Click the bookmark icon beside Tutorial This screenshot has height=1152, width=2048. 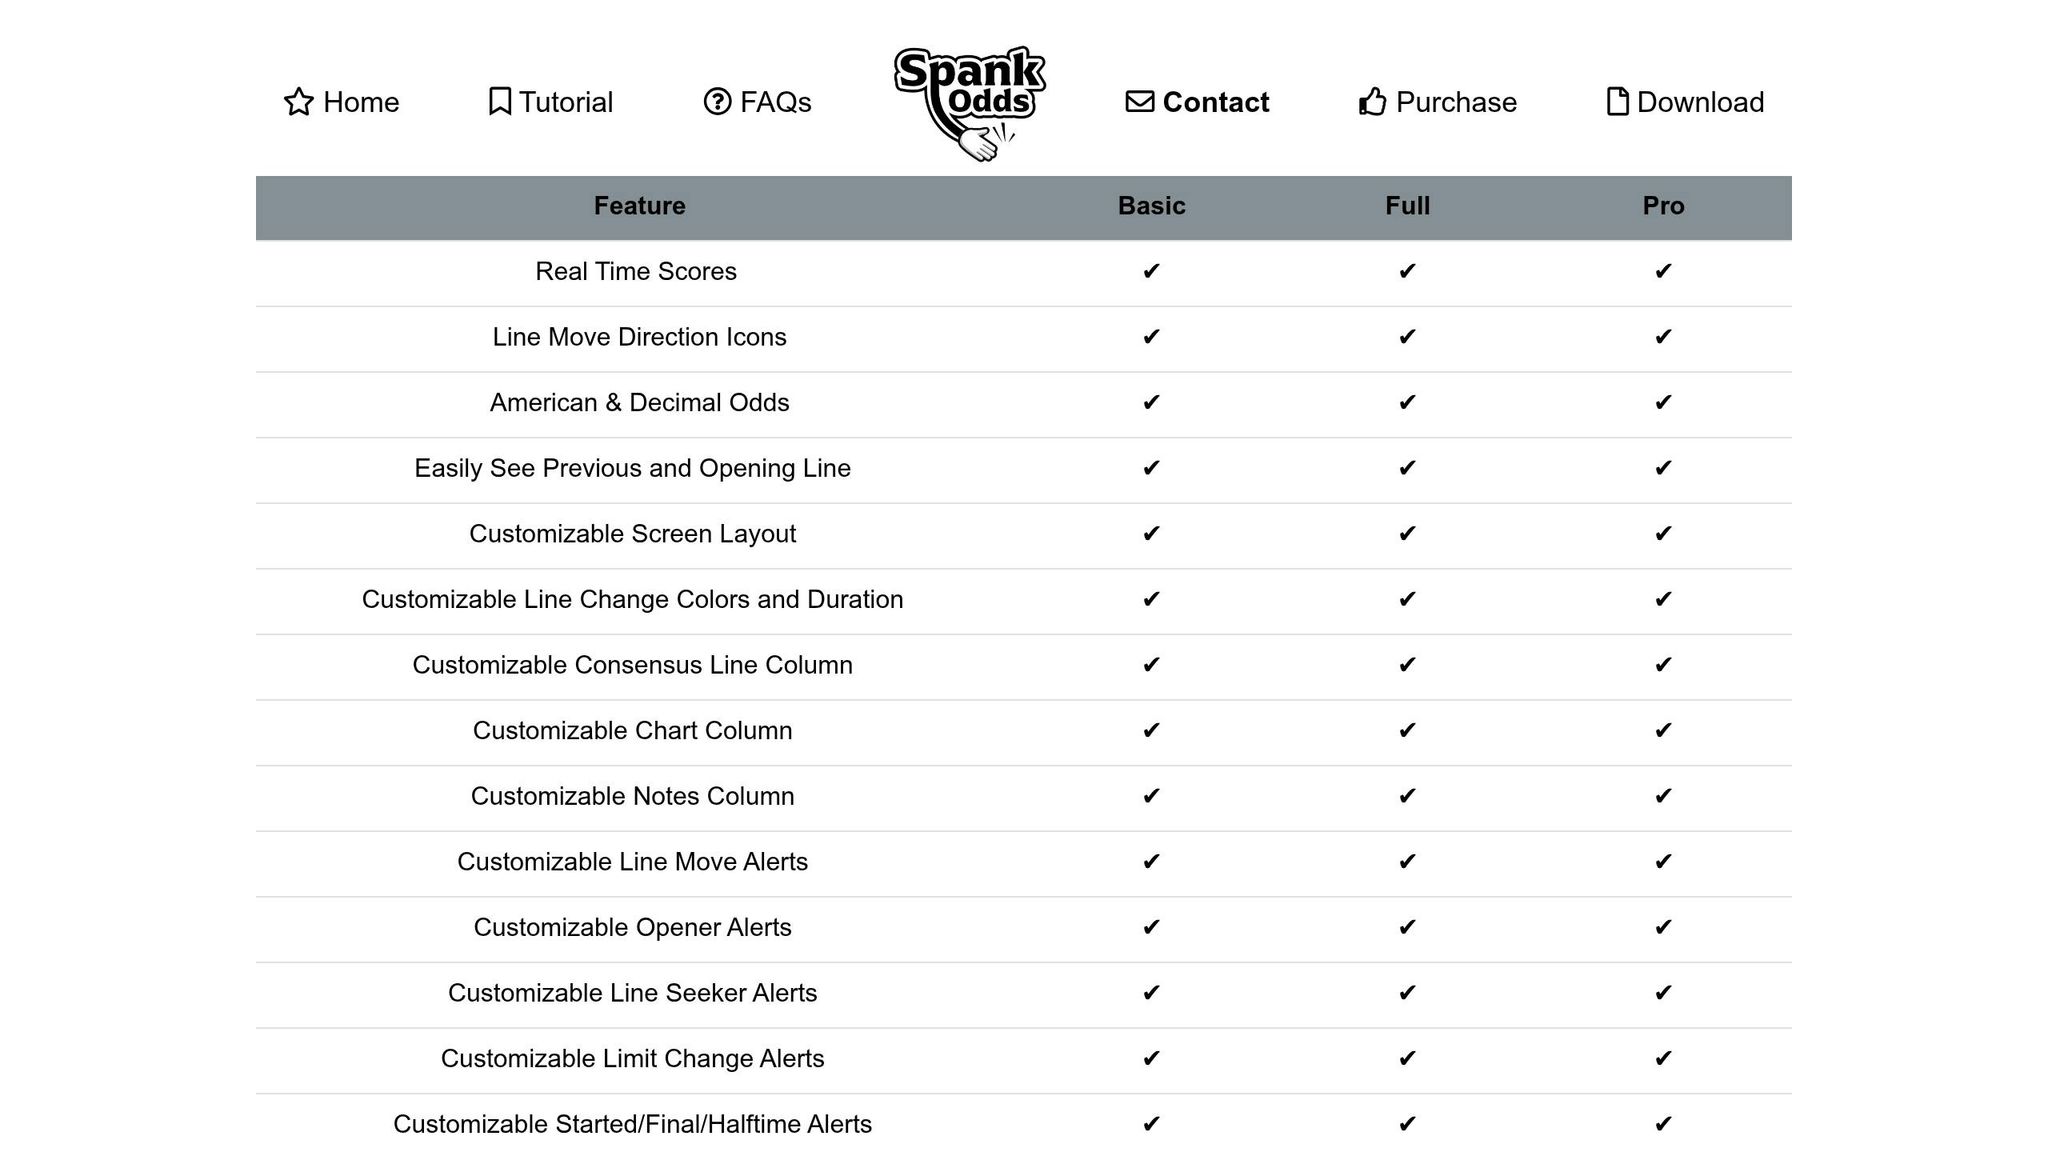[499, 102]
